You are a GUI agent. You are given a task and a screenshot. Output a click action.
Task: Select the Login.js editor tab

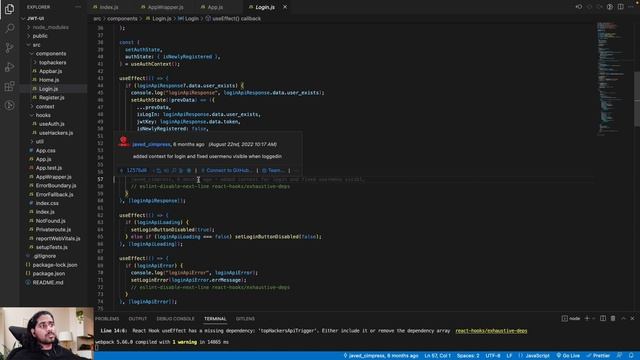[x=264, y=7]
